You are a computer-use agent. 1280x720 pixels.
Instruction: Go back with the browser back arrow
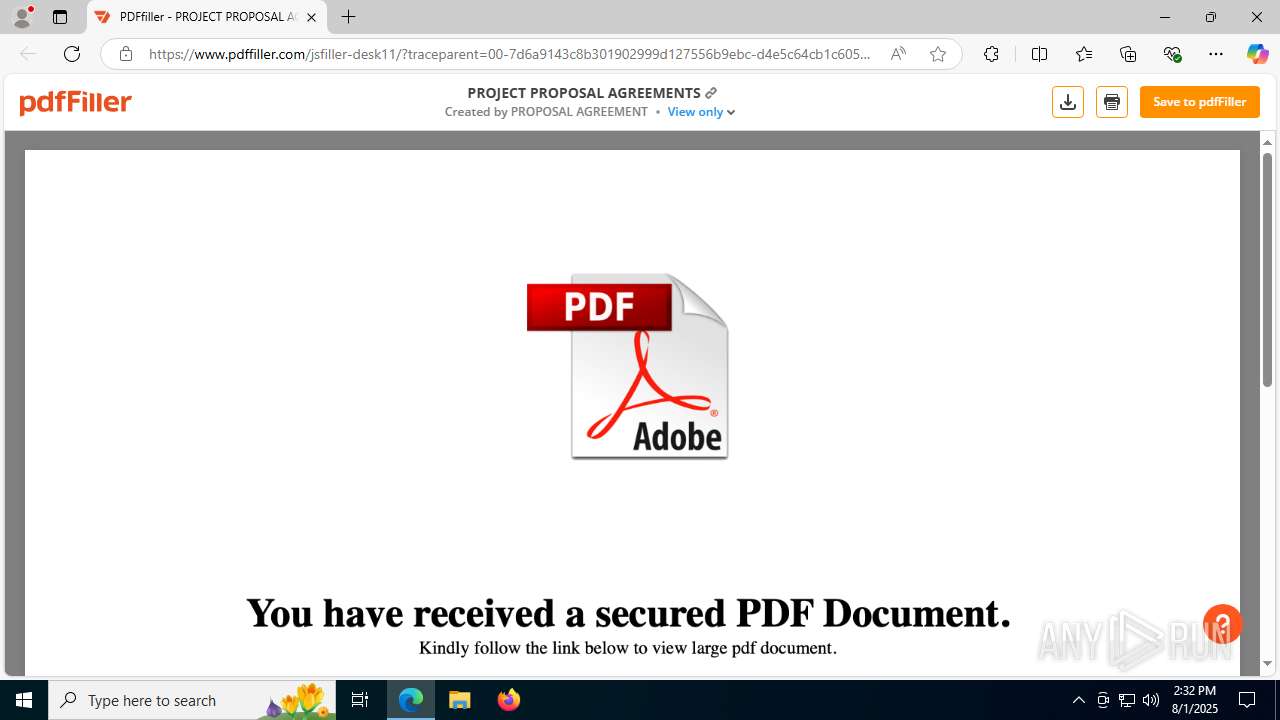pyautogui.click(x=28, y=54)
